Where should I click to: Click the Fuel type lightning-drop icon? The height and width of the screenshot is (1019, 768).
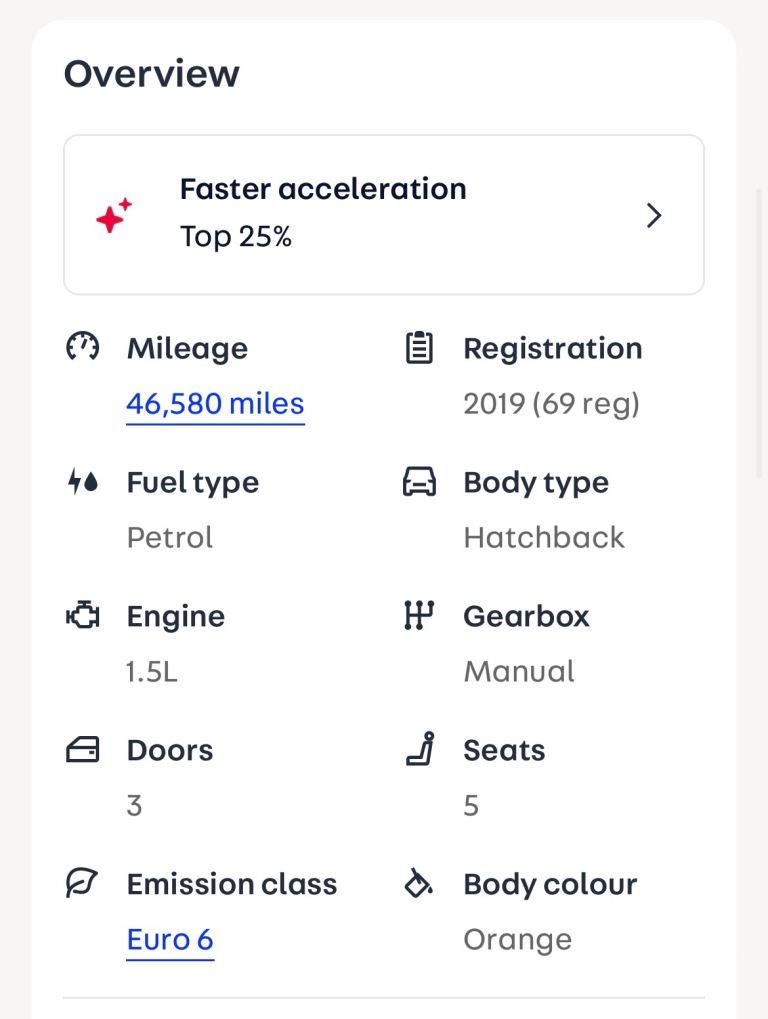tap(83, 482)
